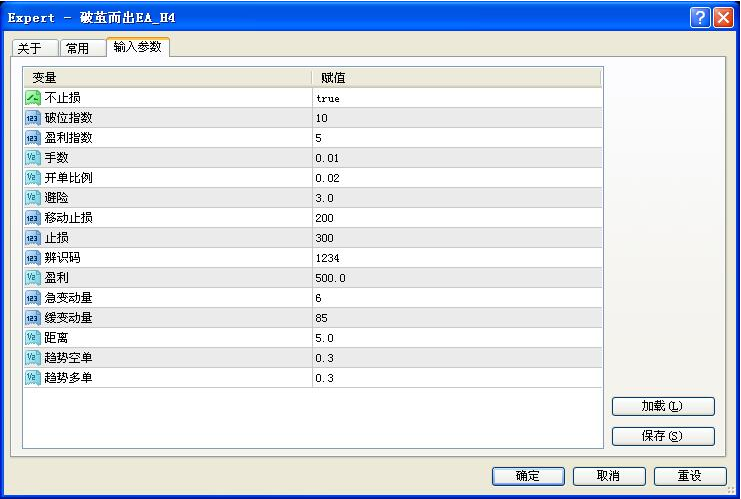Click the 开单比例 variable name
The image size is (741, 499).
coord(69,178)
